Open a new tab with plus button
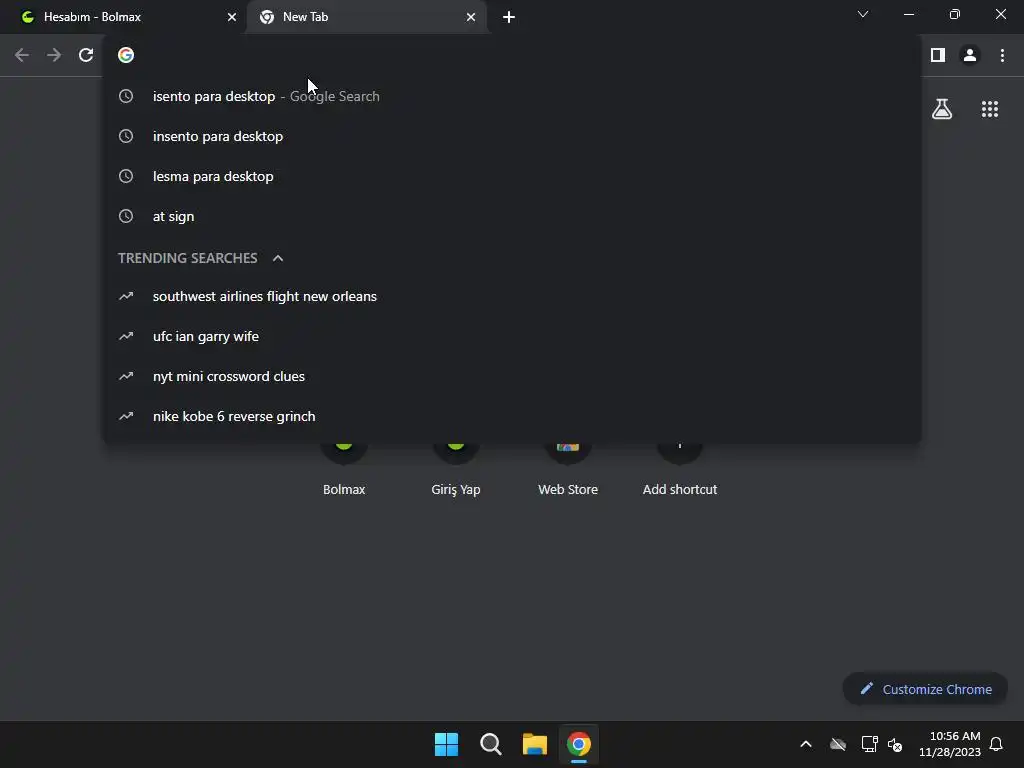 coord(509,17)
